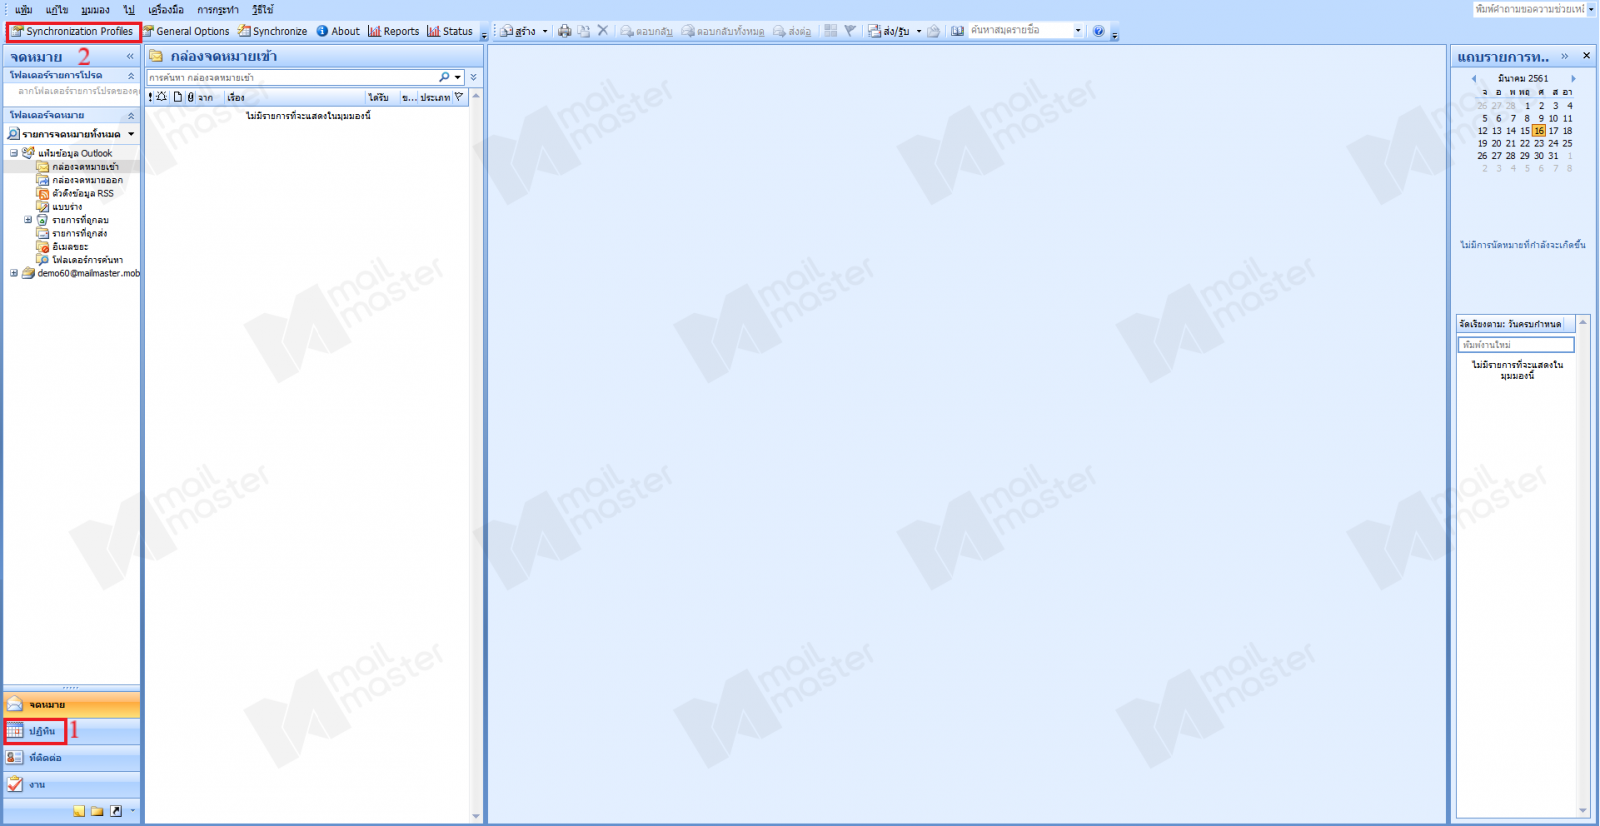Open ที่ติดต่อ (Contacts) in navigation pane
The image size is (1600, 826).
click(x=44, y=758)
